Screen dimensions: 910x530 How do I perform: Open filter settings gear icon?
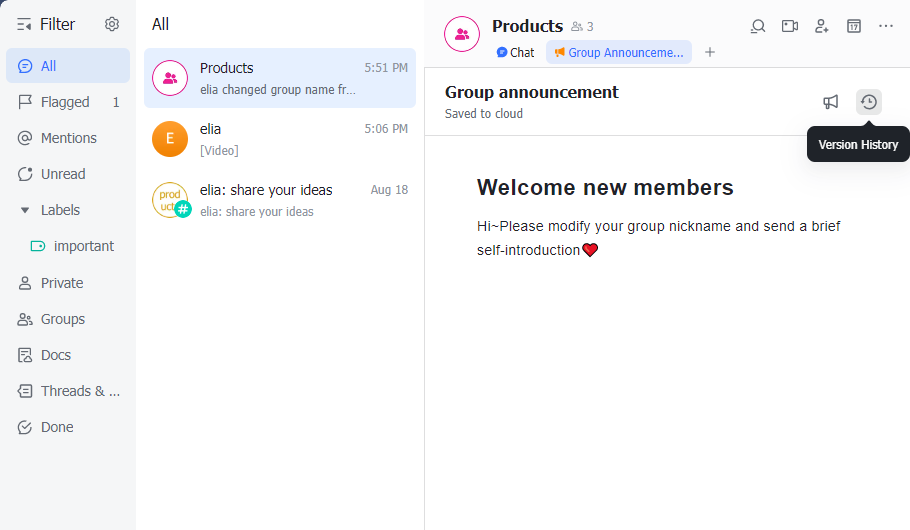point(112,24)
